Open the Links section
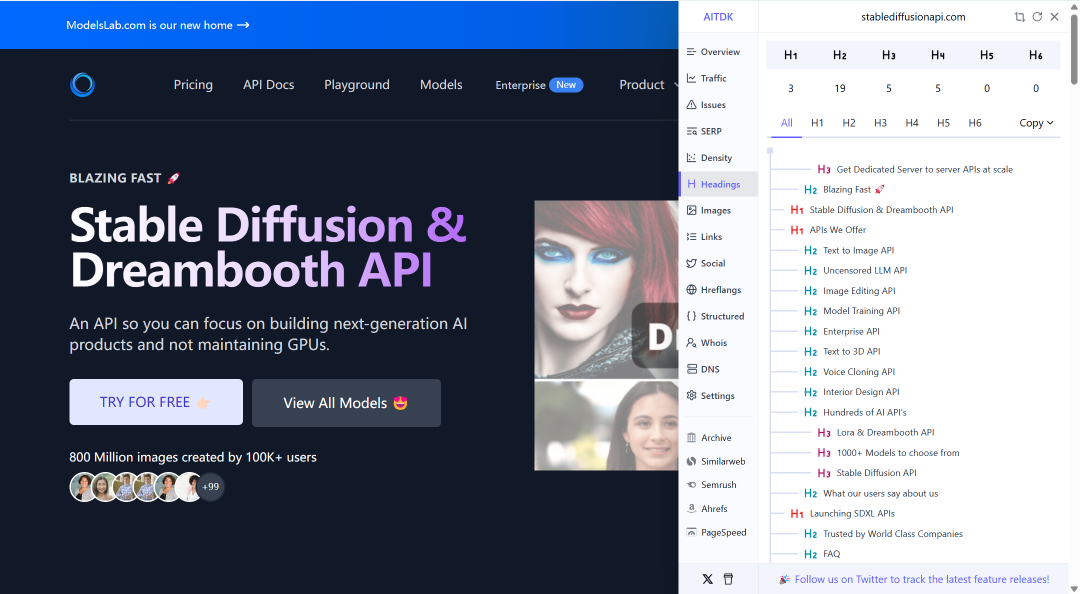The width and height of the screenshot is (1080, 594). click(705, 236)
